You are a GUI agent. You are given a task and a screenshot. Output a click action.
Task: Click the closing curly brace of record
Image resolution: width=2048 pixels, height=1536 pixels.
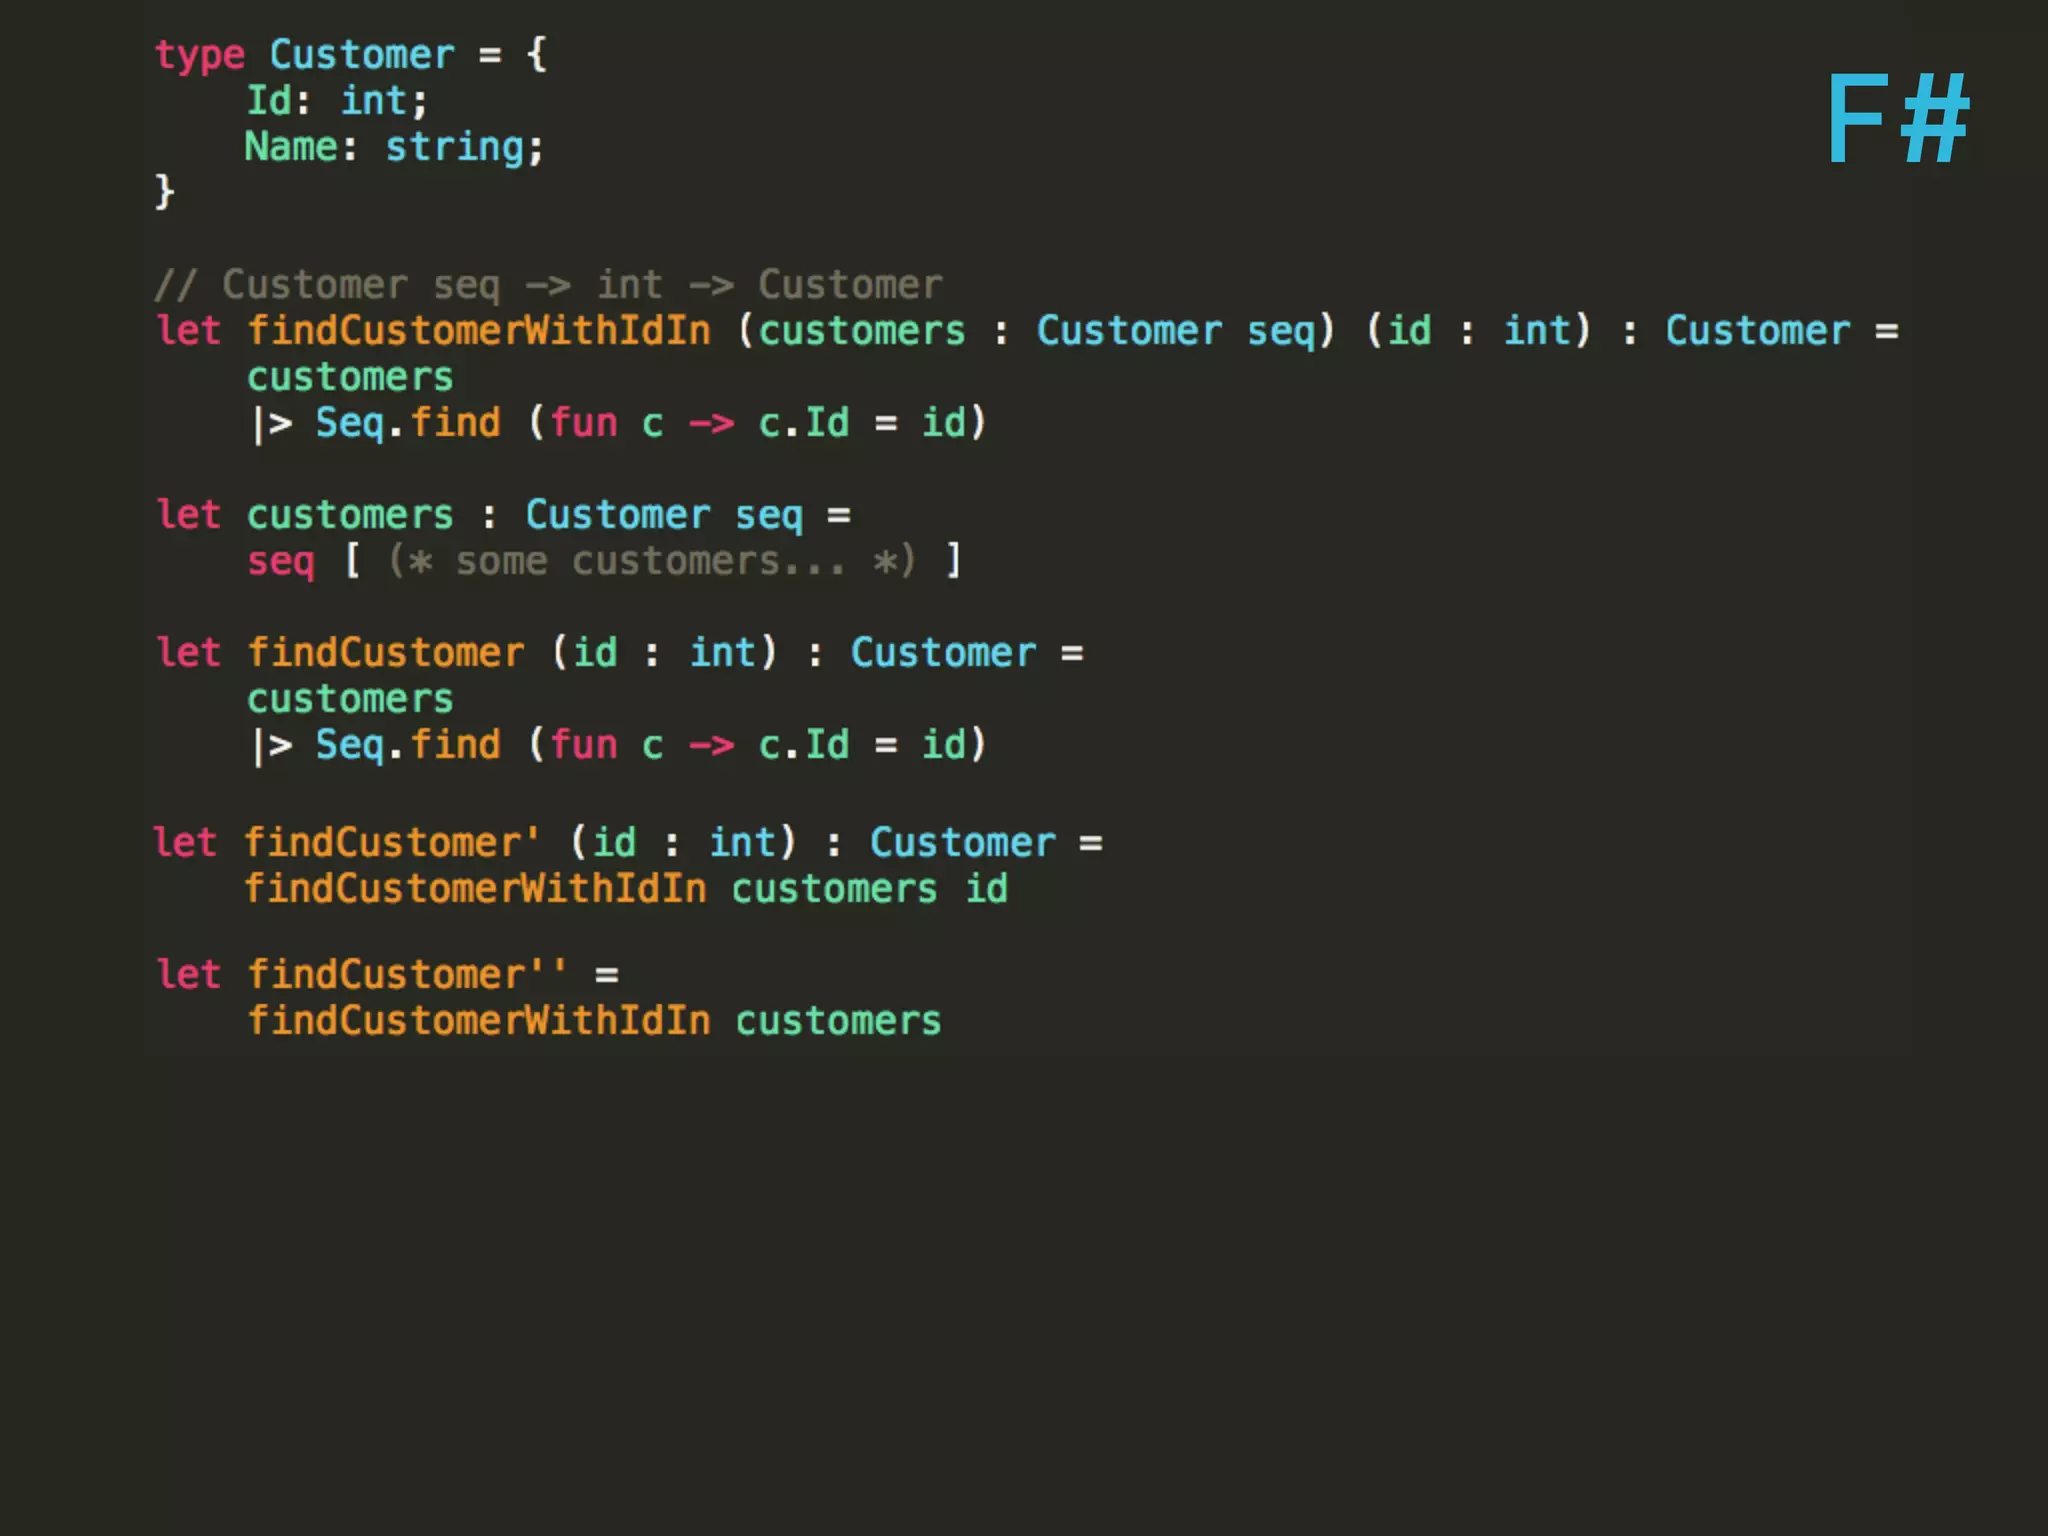coord(165,191)
